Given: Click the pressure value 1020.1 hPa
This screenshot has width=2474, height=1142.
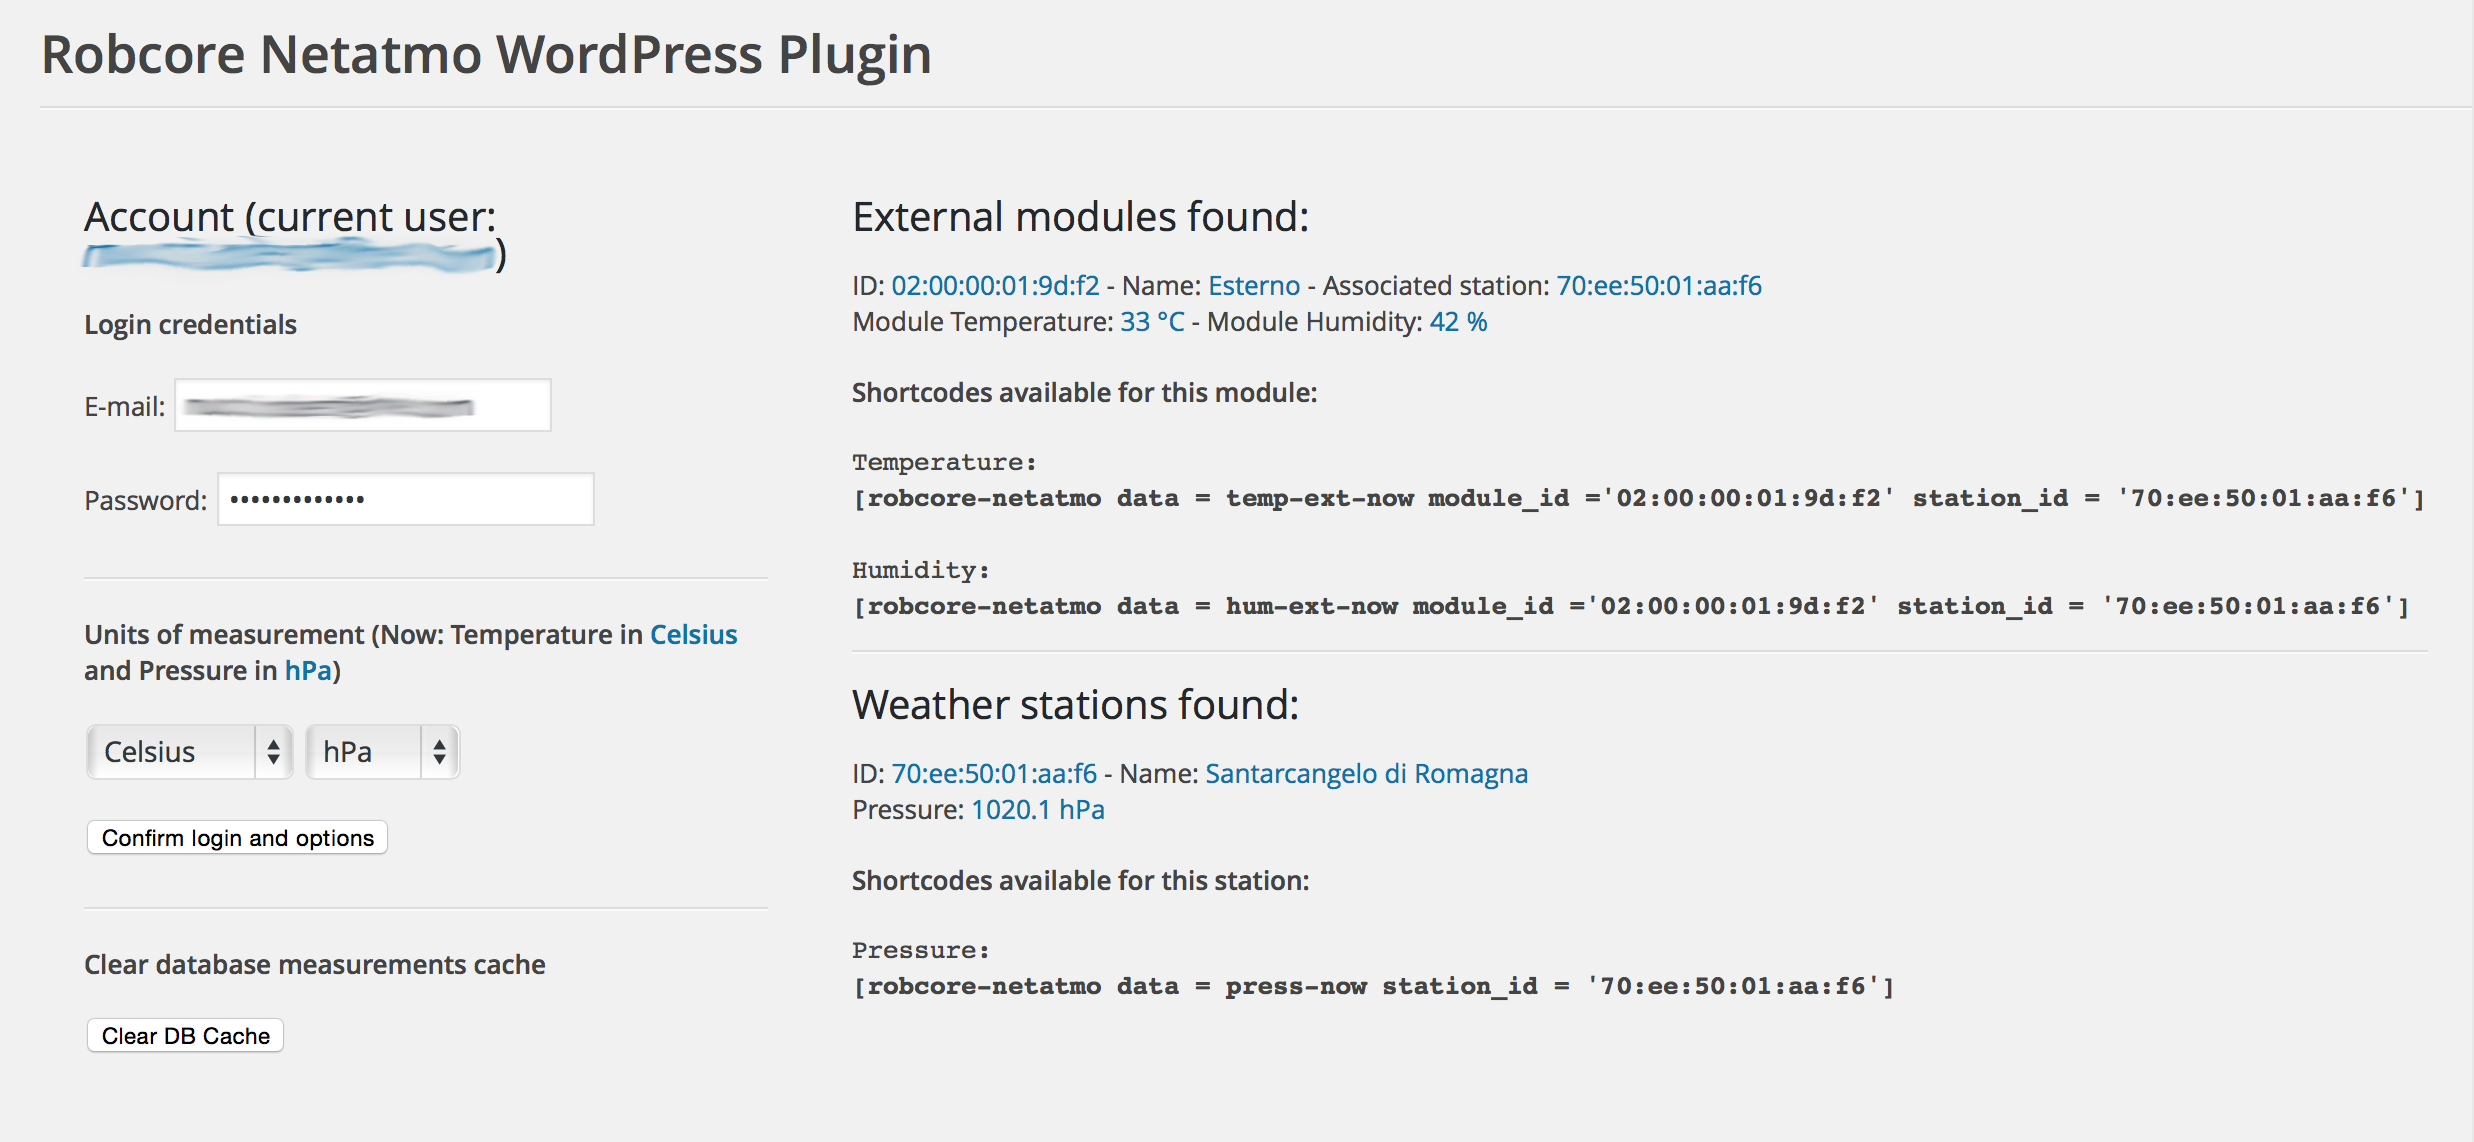Looking at the screenshot, I should click(x=1038, y=810).
